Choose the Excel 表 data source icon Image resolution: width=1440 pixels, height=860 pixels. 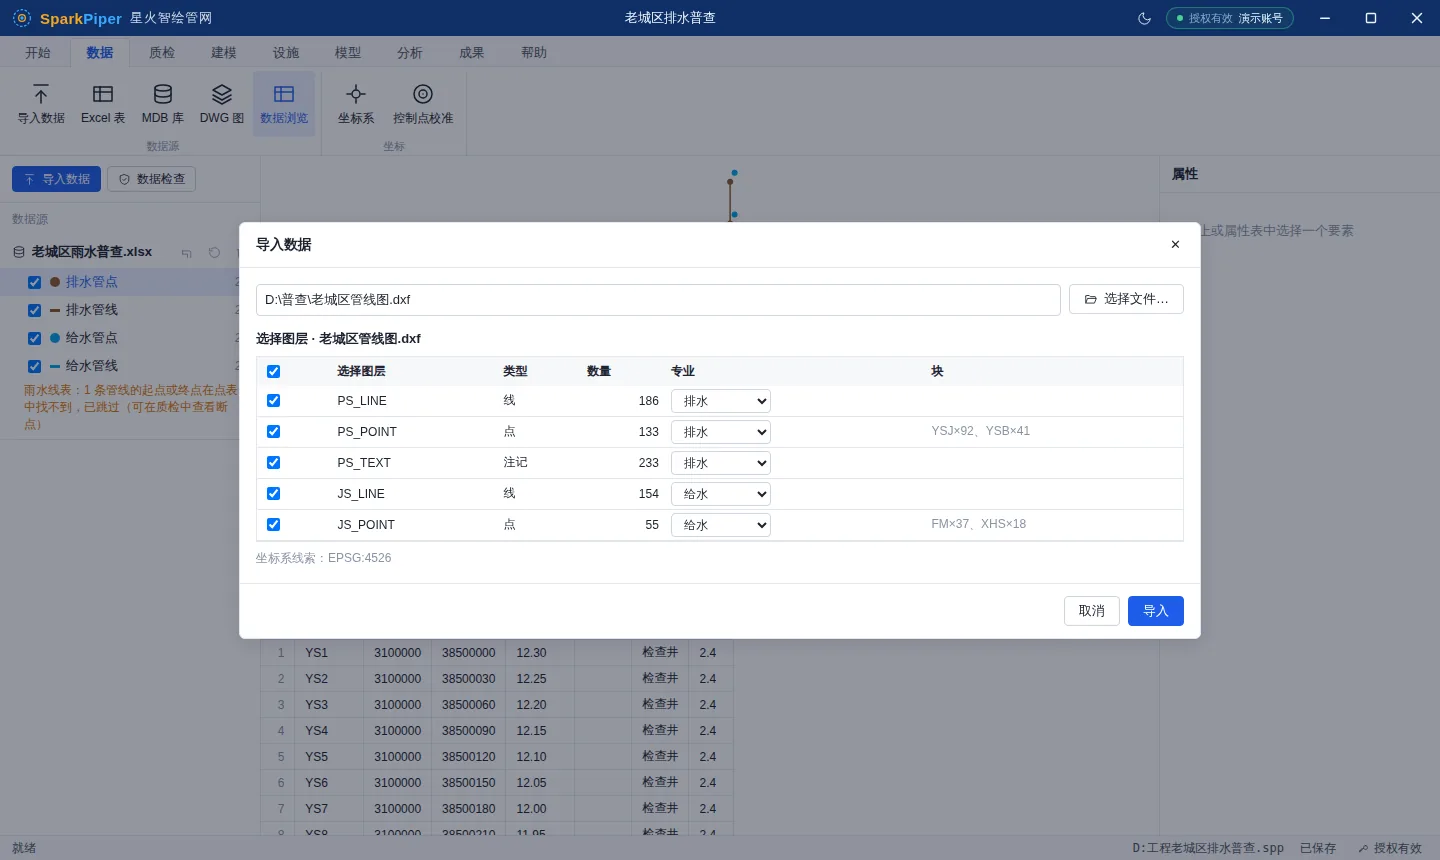[x=103, y=104]
